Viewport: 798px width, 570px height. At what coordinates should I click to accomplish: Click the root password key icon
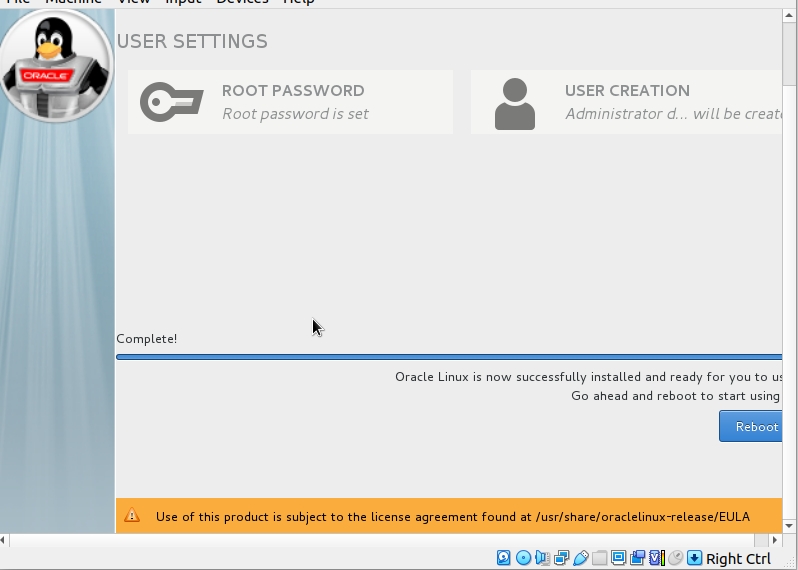172,102
